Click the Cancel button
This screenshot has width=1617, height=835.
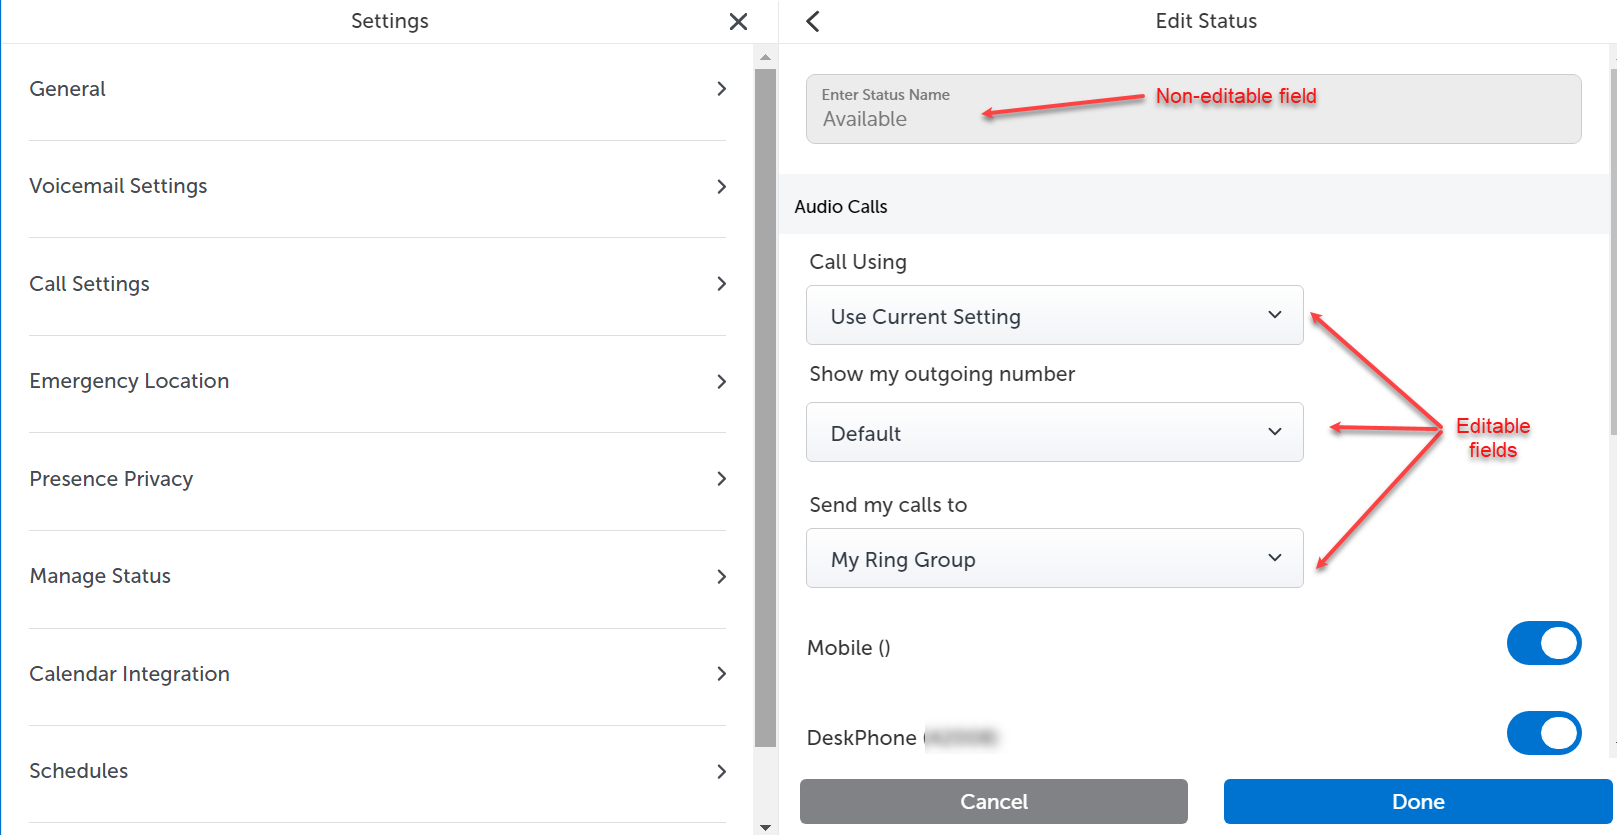pos(993,801)
